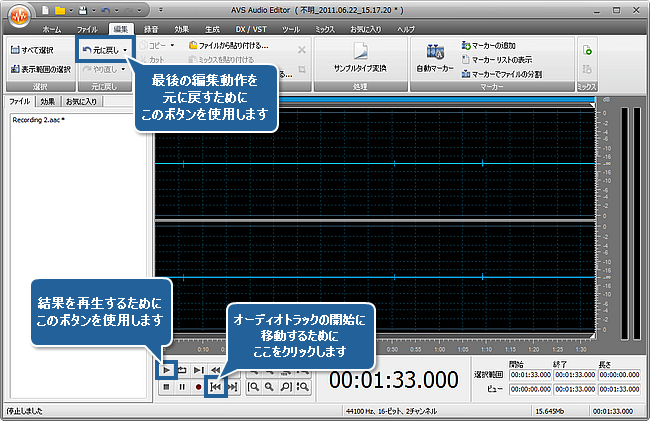The width and height of the screenshot is (650, 421).
Task: Expand the コピー dropdown arrow
Action: tap(172, 45)
